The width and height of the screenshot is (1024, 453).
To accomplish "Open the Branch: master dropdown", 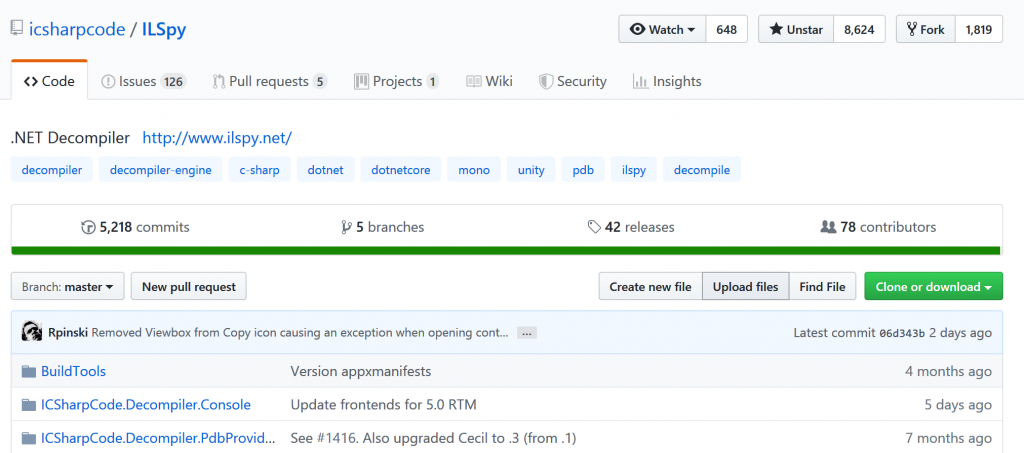I will click(68, 287).
